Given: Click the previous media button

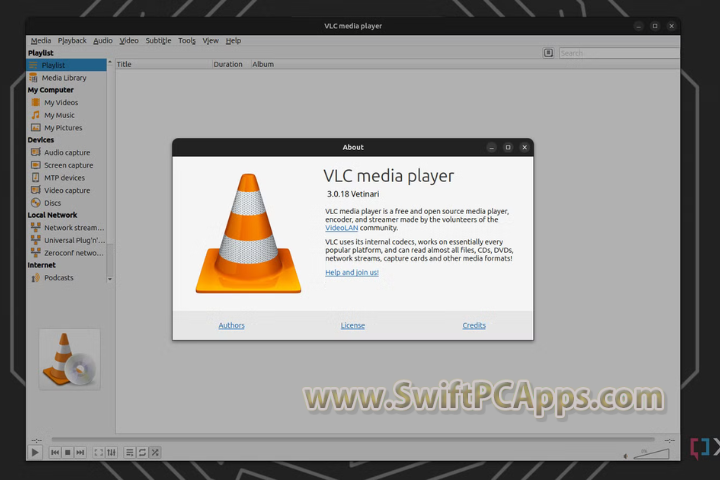Looking at the screenshot, I should click(55, 453).
